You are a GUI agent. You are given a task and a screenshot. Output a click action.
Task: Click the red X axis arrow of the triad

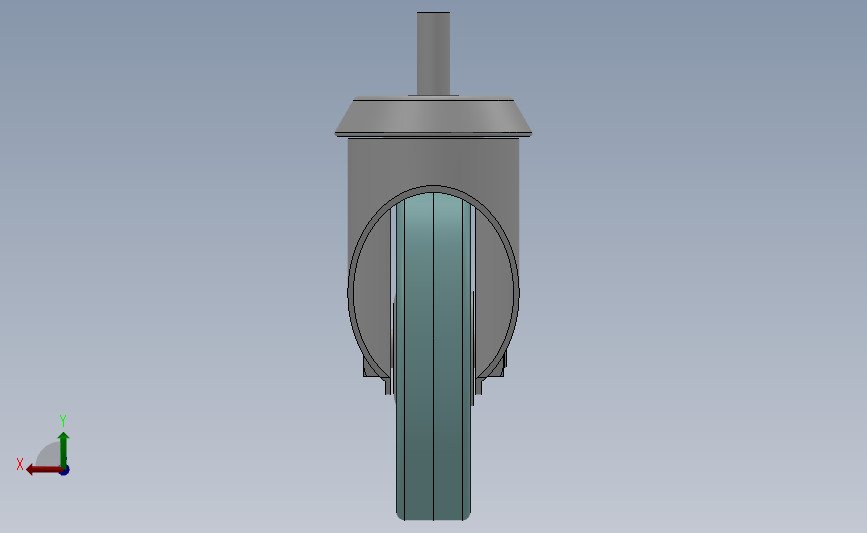44,470
